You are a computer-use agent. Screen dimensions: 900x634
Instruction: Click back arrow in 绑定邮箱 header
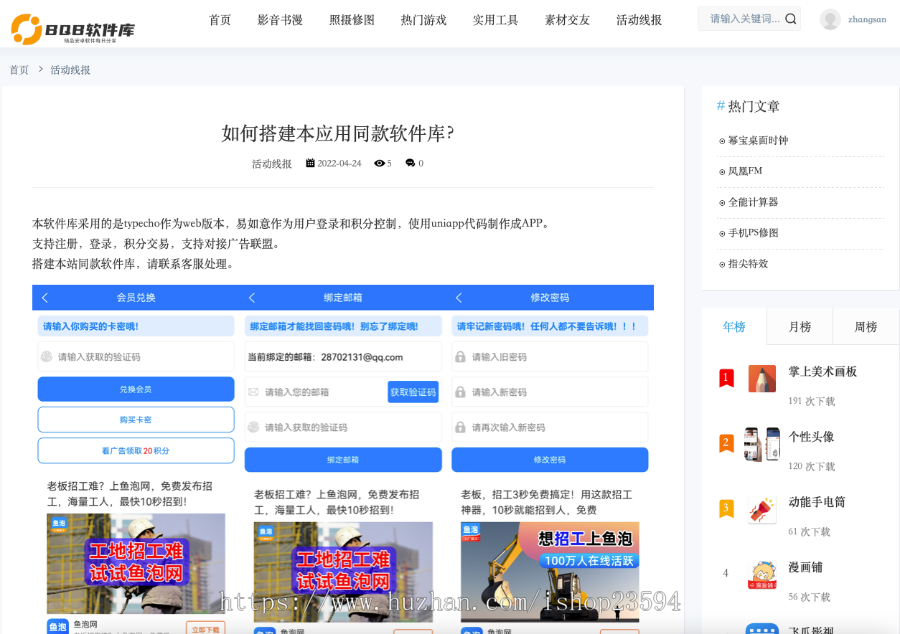pyautogui.click(x=251, y=298)
